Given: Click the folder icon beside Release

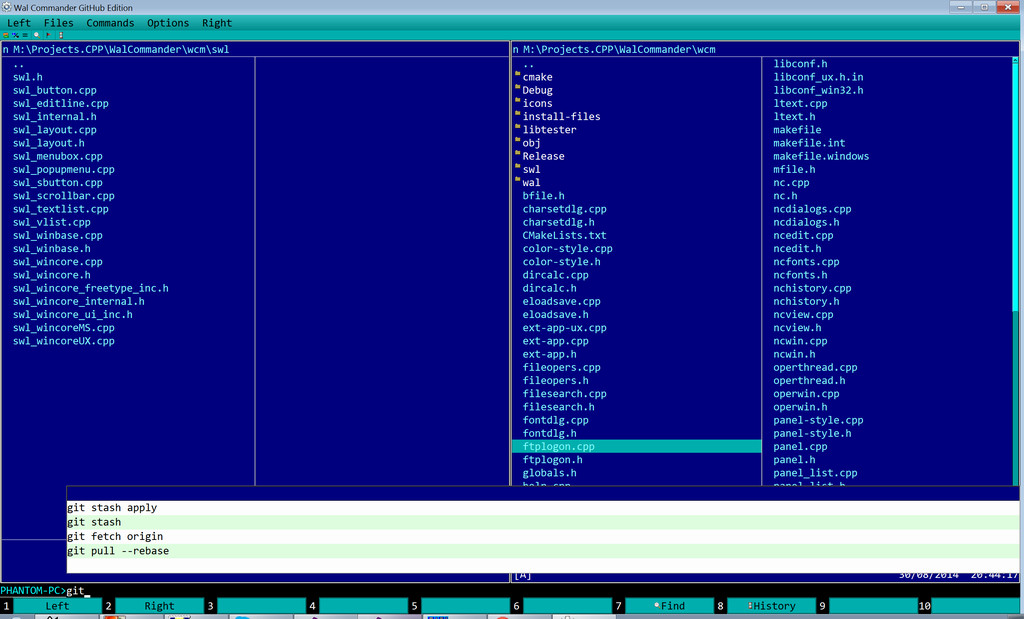Looking at the screenshot, I should [517, 153].
